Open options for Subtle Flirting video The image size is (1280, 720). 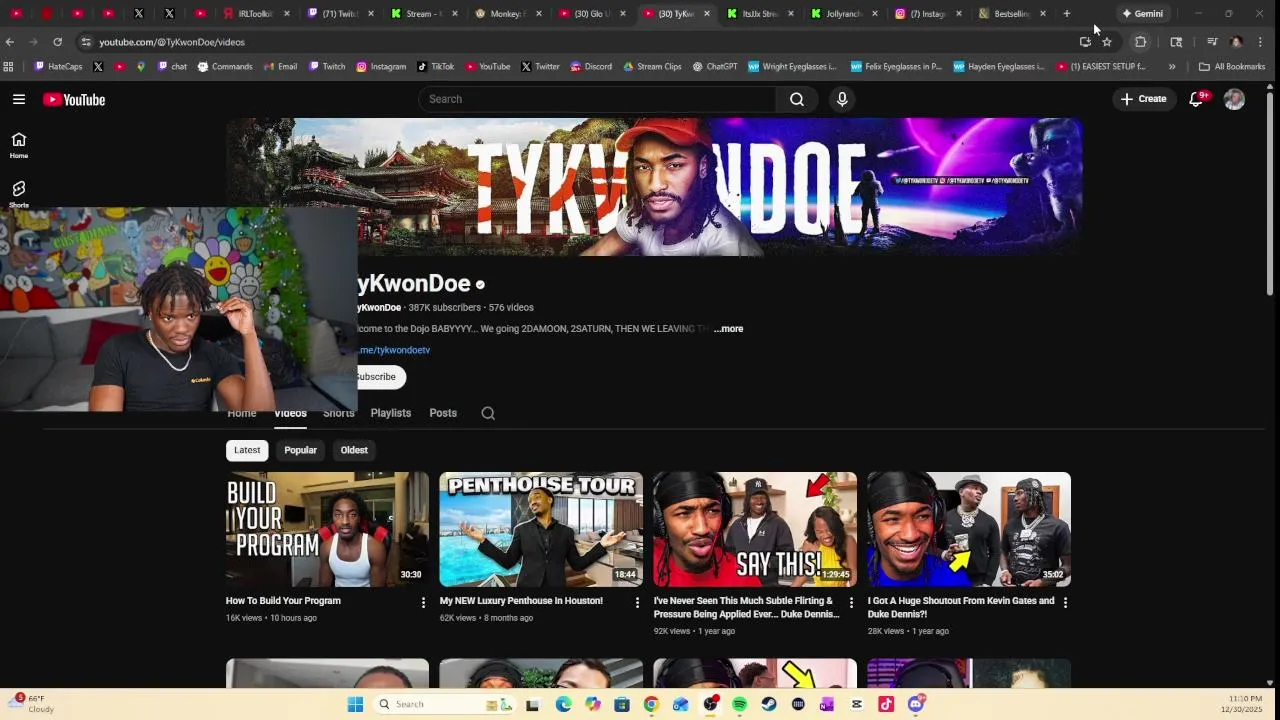click(x=851, y=602)
